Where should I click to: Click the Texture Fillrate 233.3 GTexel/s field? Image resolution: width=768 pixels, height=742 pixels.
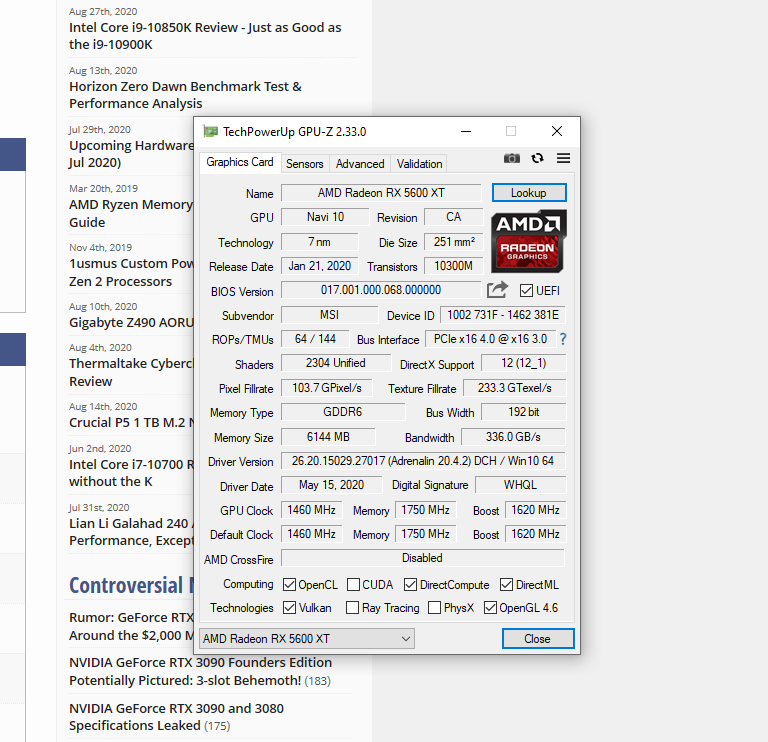[x=515, y=387]
